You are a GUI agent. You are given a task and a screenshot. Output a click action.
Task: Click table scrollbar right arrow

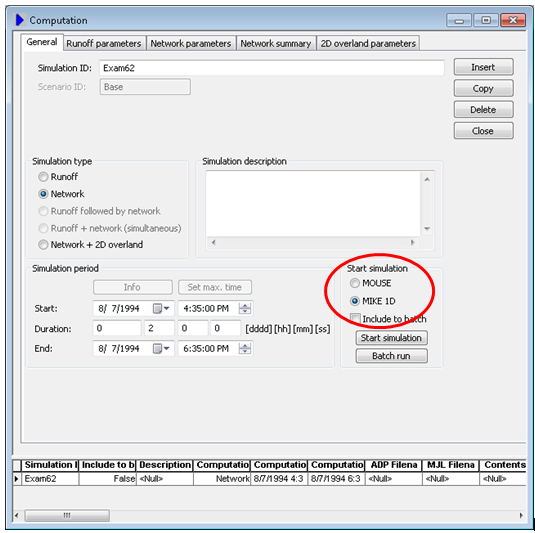[x=521, y=515]
